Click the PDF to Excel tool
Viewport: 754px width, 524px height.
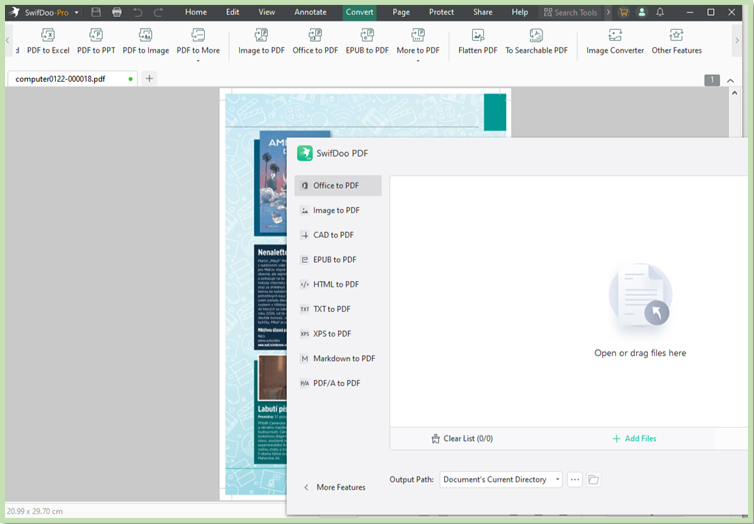(x=48, y=41)
